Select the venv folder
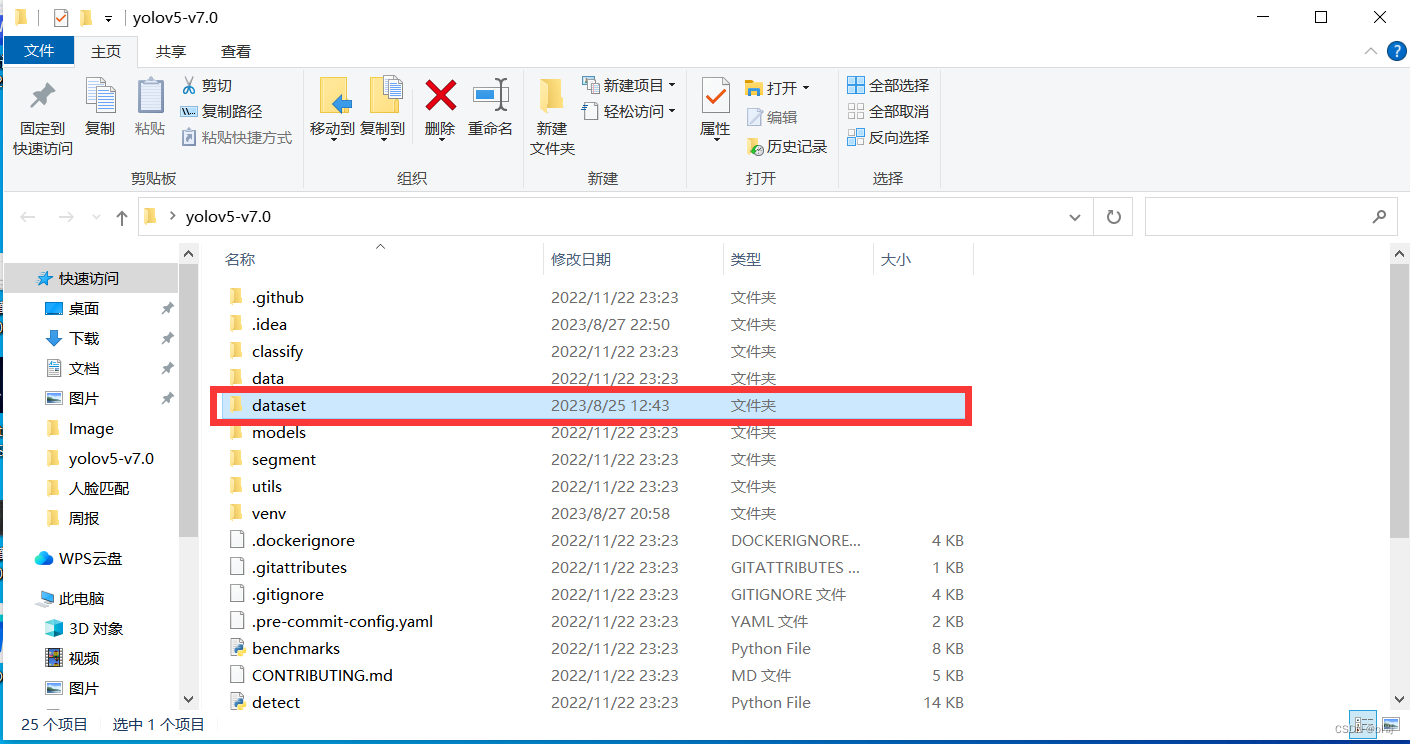Viewport: 1410px width, 744px height. 269,513
